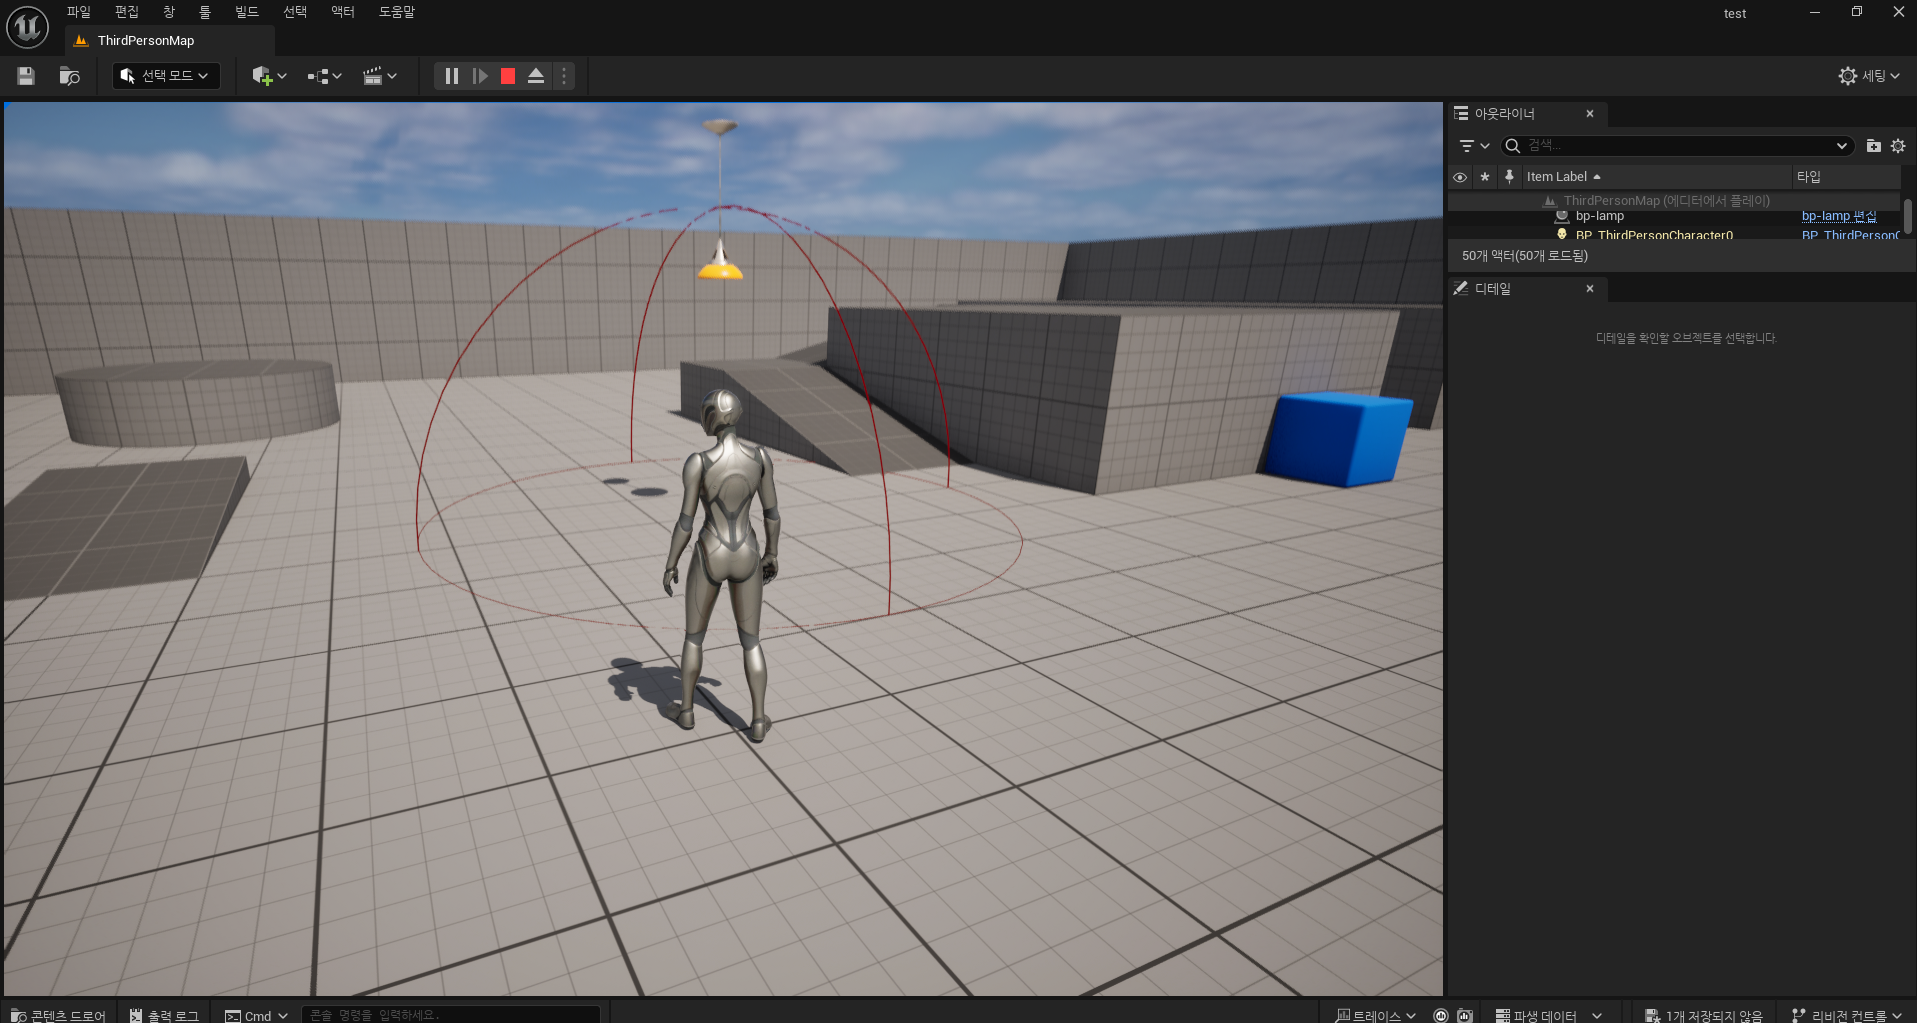Open the 선택 menu
Screen dimensions: 1917x1023
pyautogui.click(x=295, y=12)
